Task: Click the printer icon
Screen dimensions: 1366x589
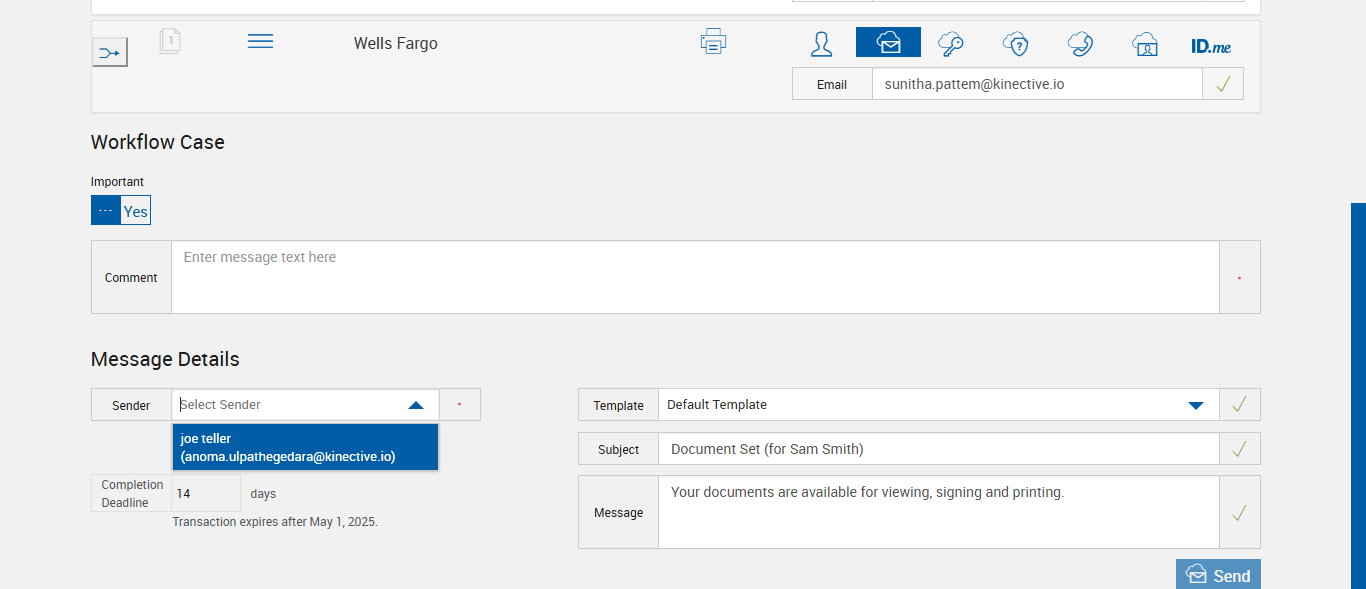Action: coord(713,42)
